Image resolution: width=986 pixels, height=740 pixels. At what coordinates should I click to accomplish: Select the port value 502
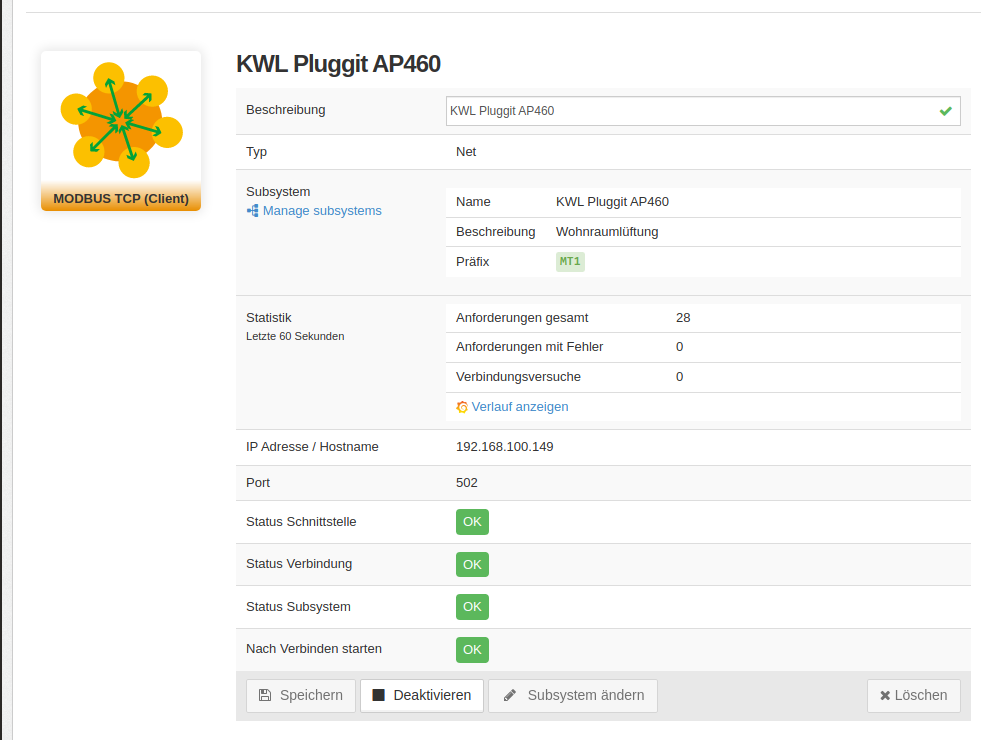pos(467,483)
